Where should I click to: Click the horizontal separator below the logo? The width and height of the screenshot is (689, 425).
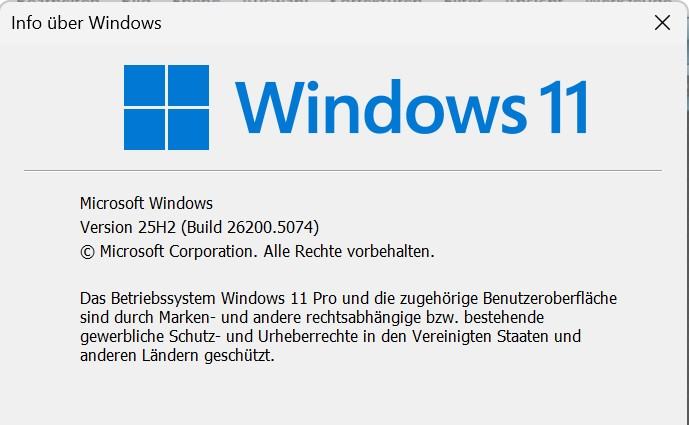pyautogui.click(x=343, y=171)
